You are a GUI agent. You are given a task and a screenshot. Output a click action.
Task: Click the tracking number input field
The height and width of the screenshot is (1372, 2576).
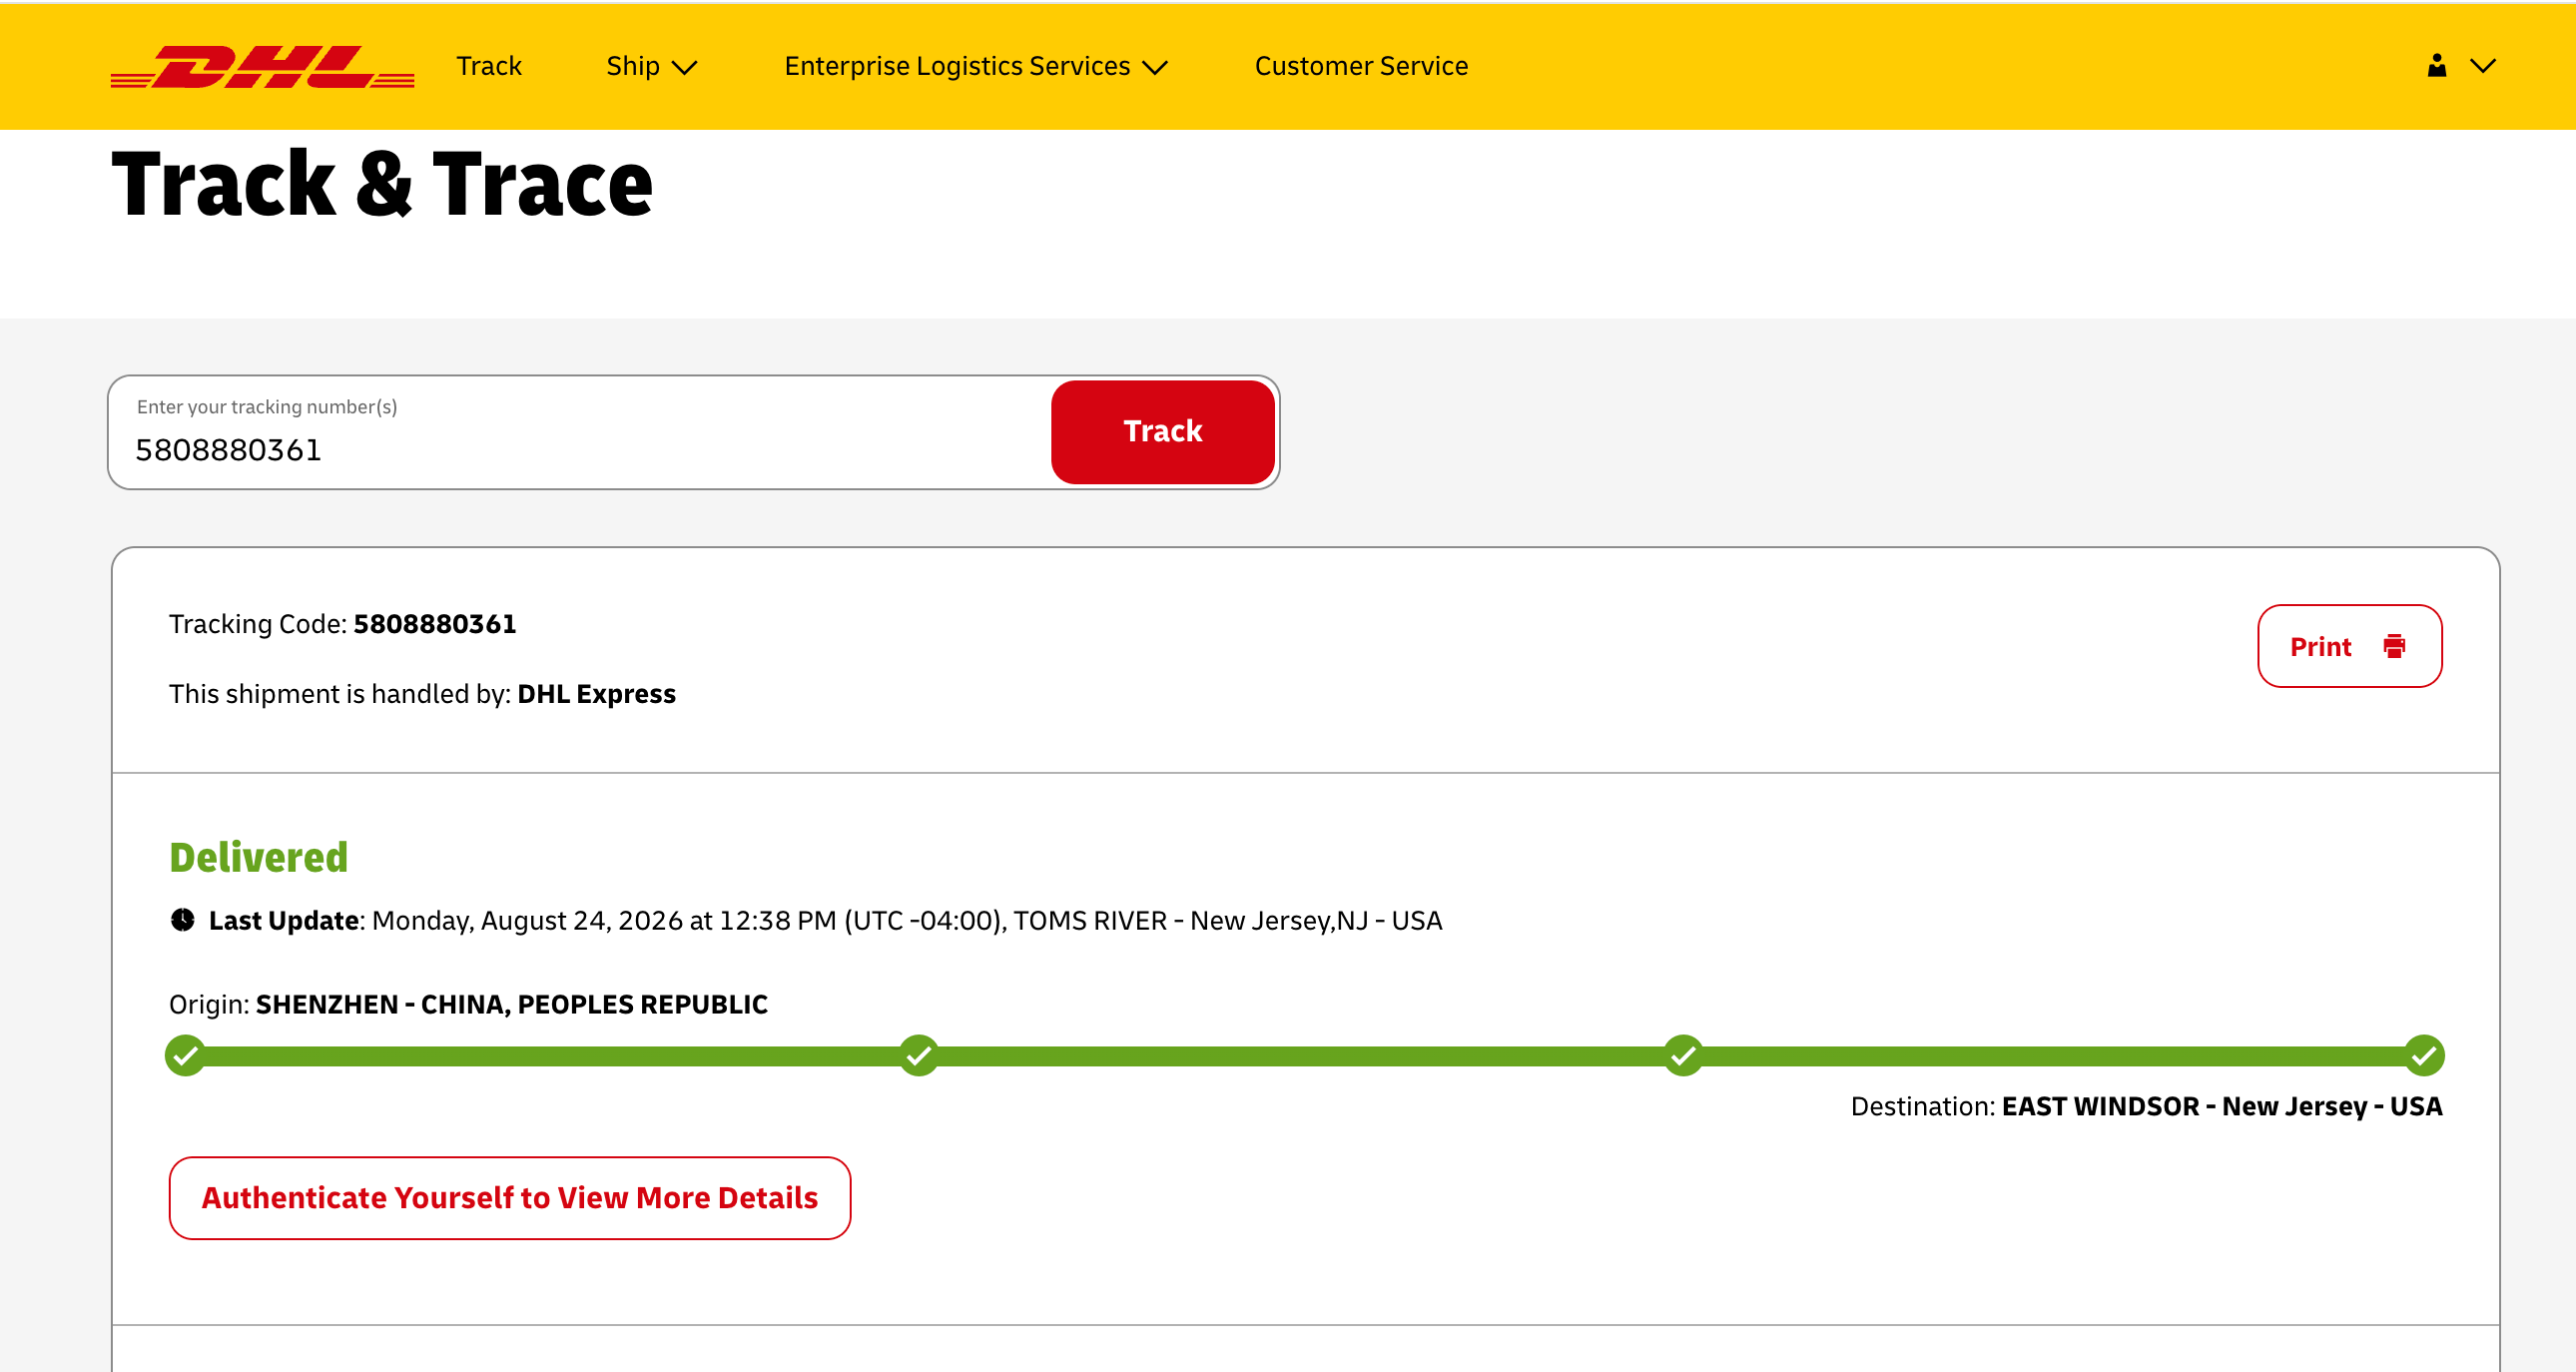[580, 432]
